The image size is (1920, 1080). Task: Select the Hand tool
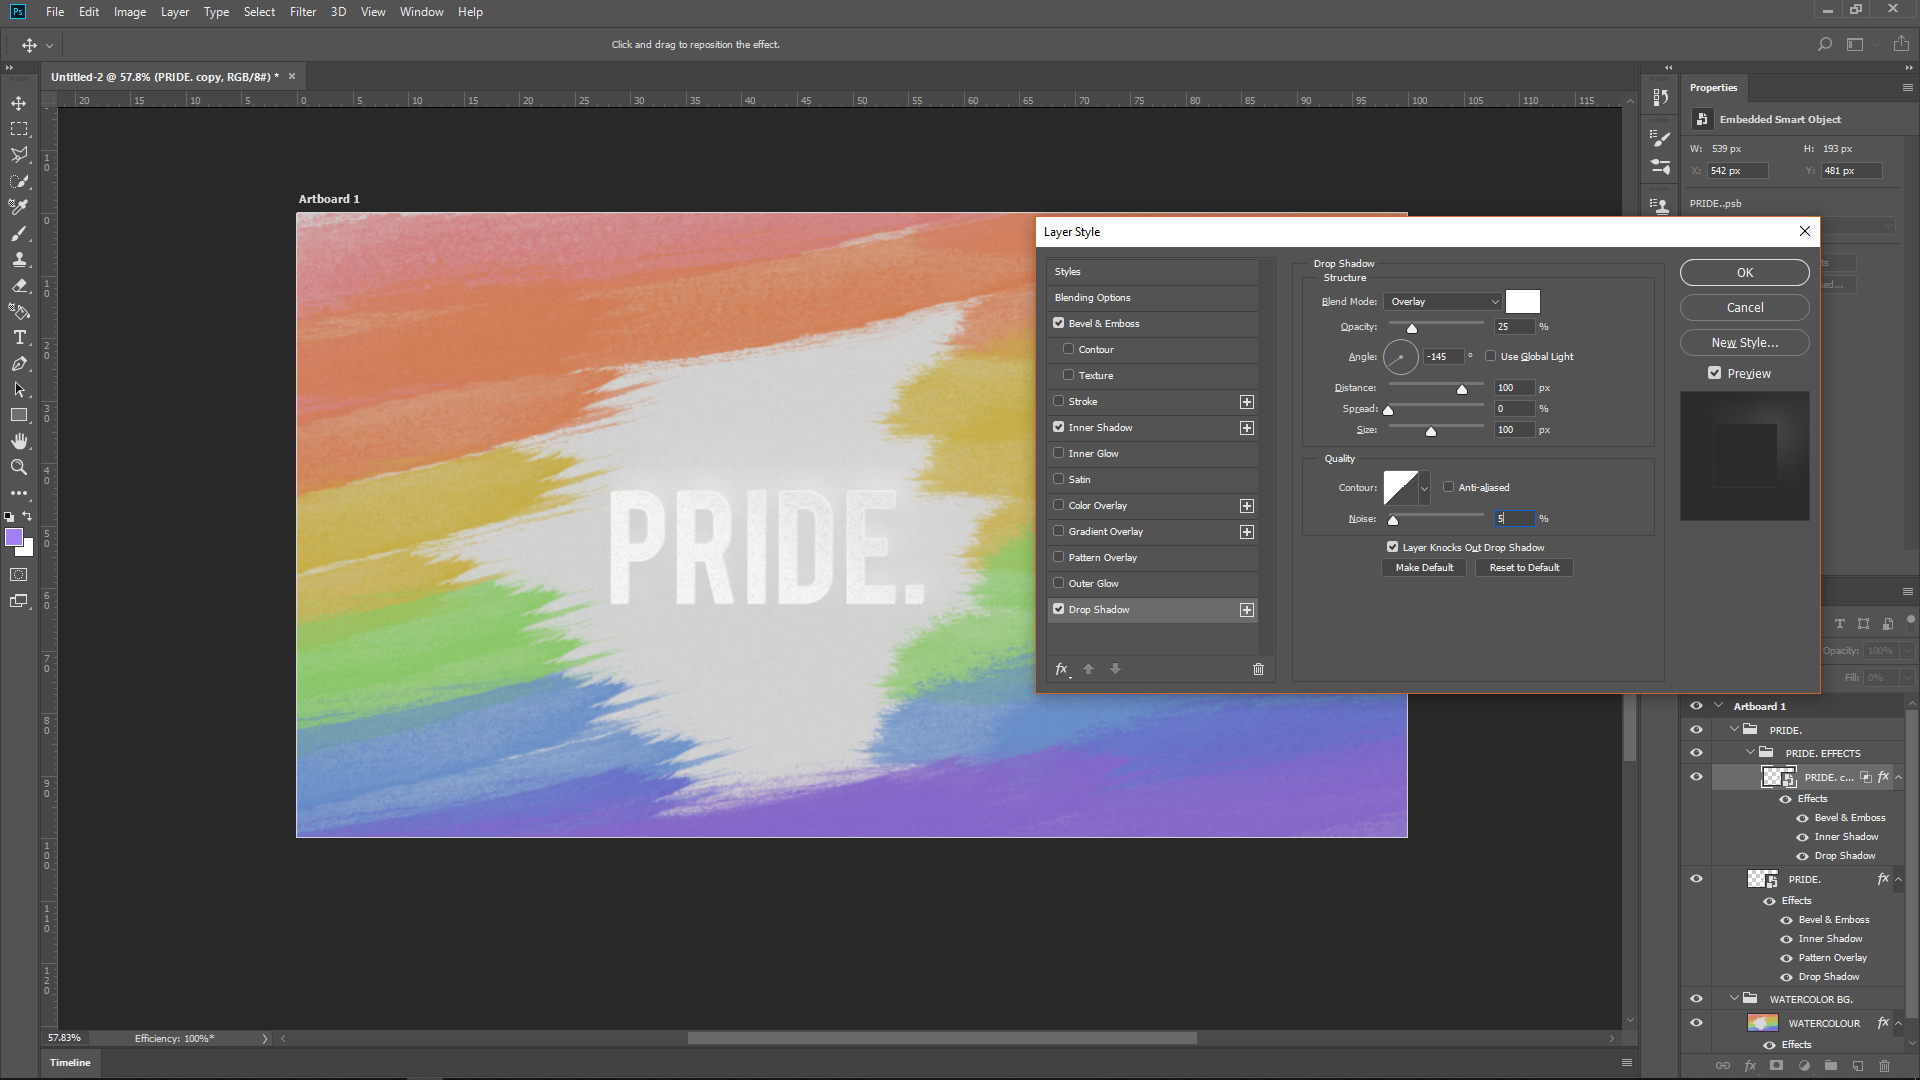click(19, 441)
